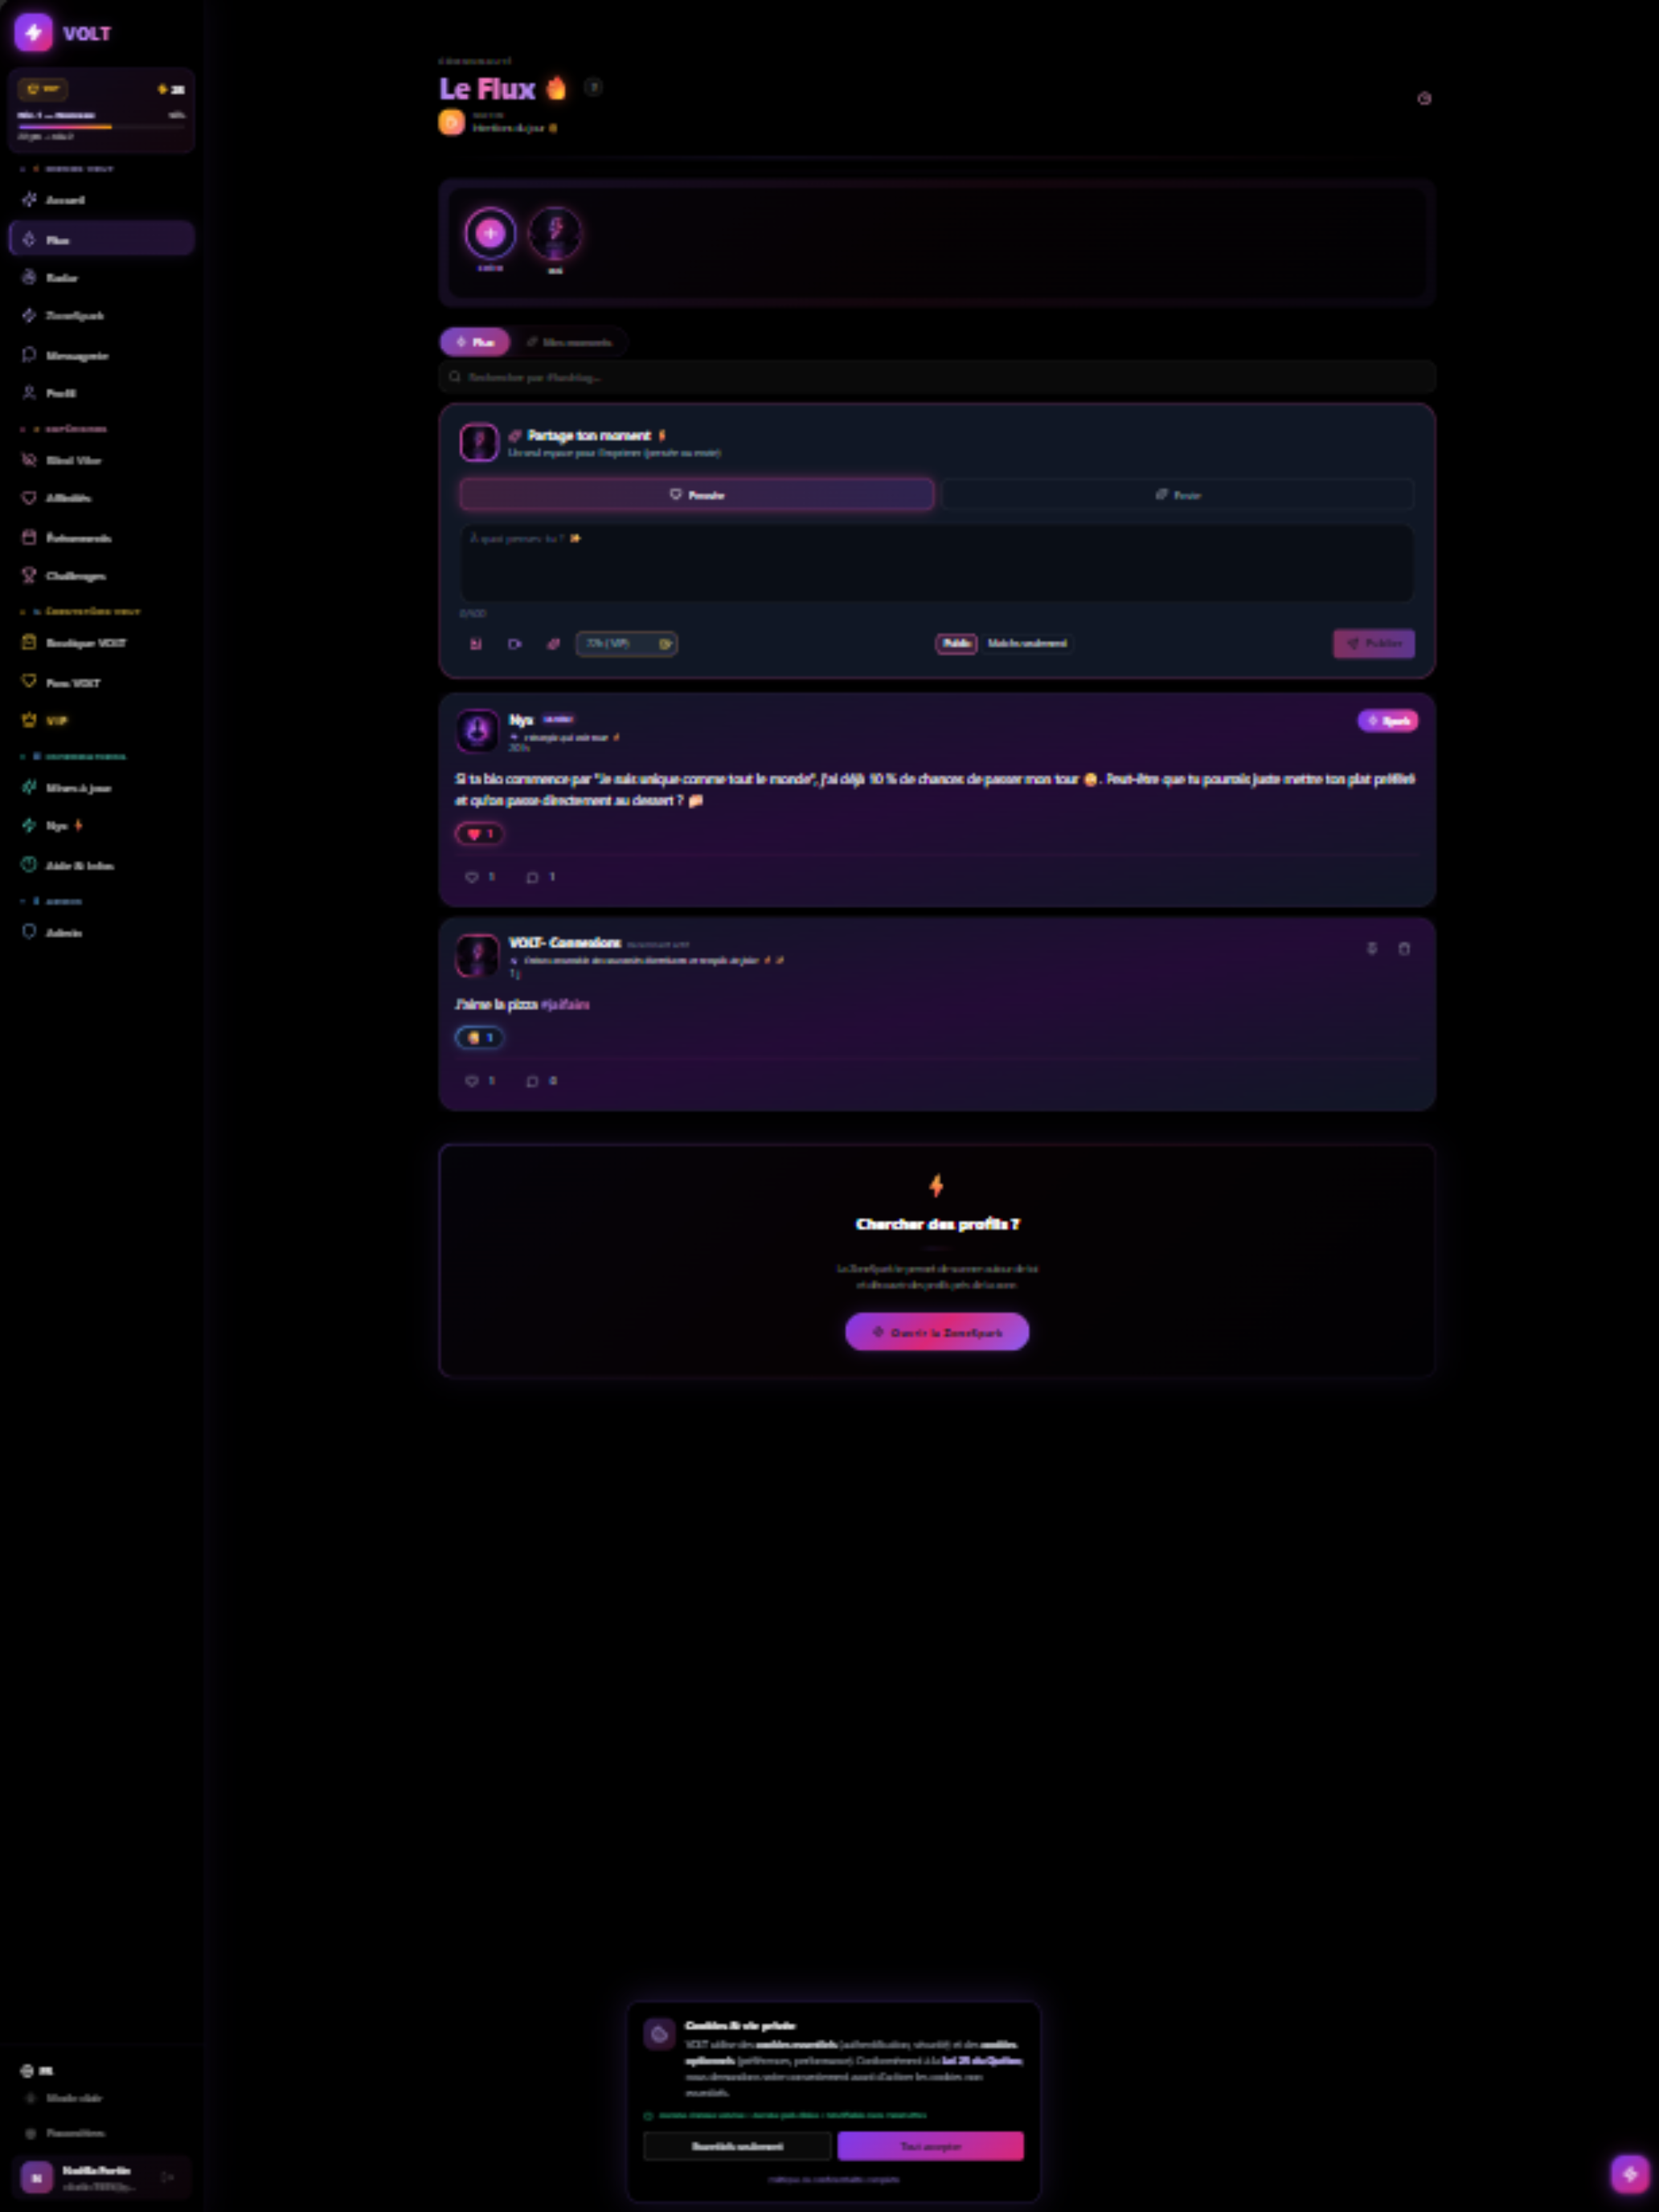Open the floating sparkle assistant button
Screen dimensions: 1659x2212
click(x=1630, y=2173)
